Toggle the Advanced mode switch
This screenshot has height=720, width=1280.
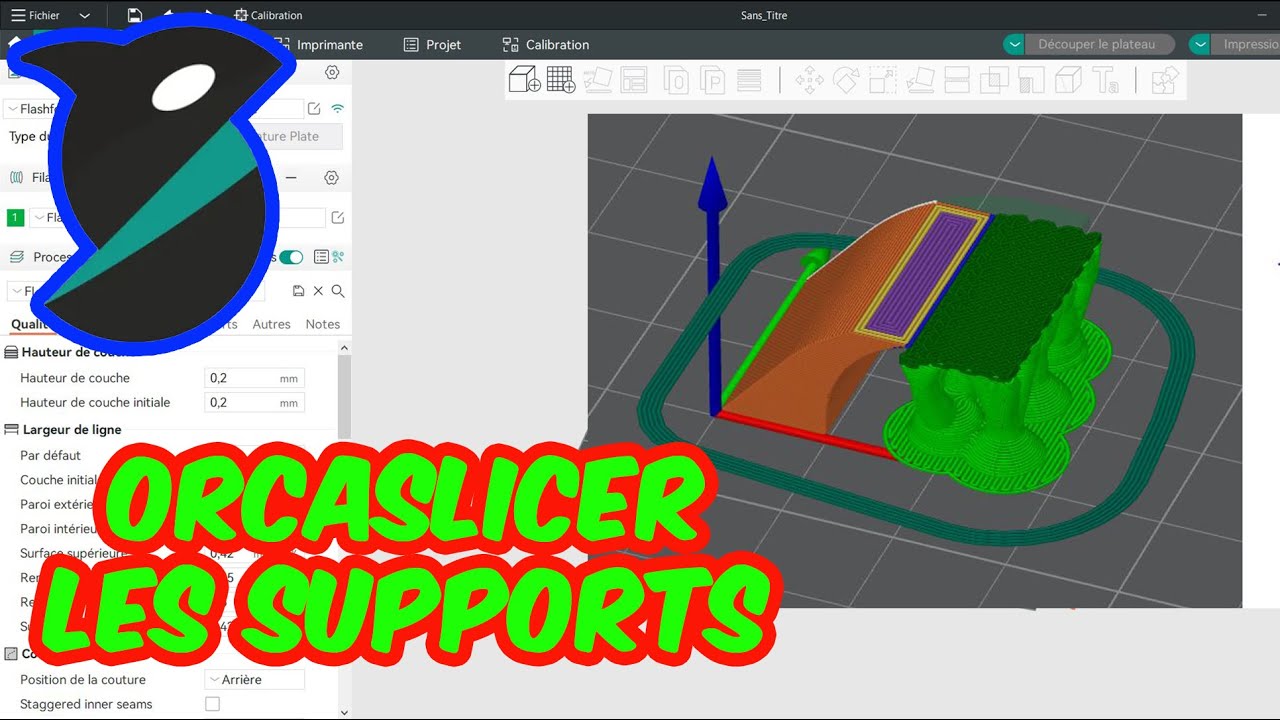[x=291, y=257]
